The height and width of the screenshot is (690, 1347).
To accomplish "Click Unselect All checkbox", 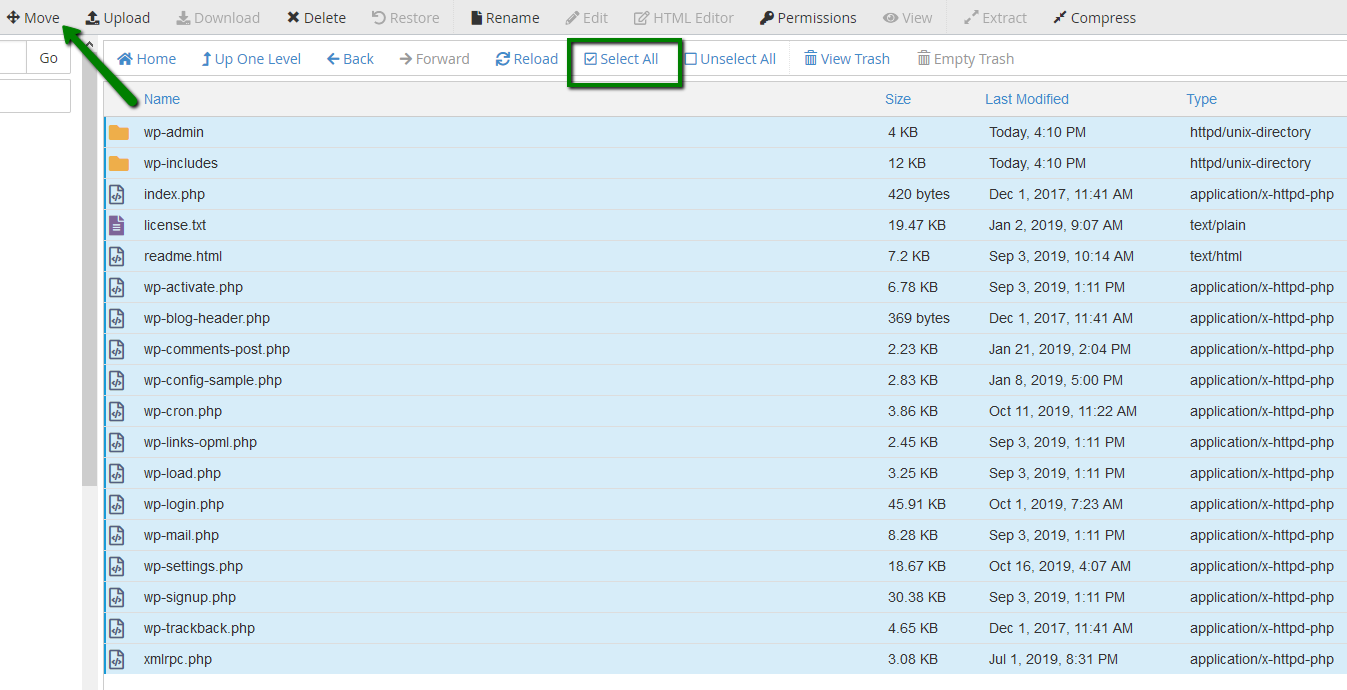I will click(x=730, y=59).
